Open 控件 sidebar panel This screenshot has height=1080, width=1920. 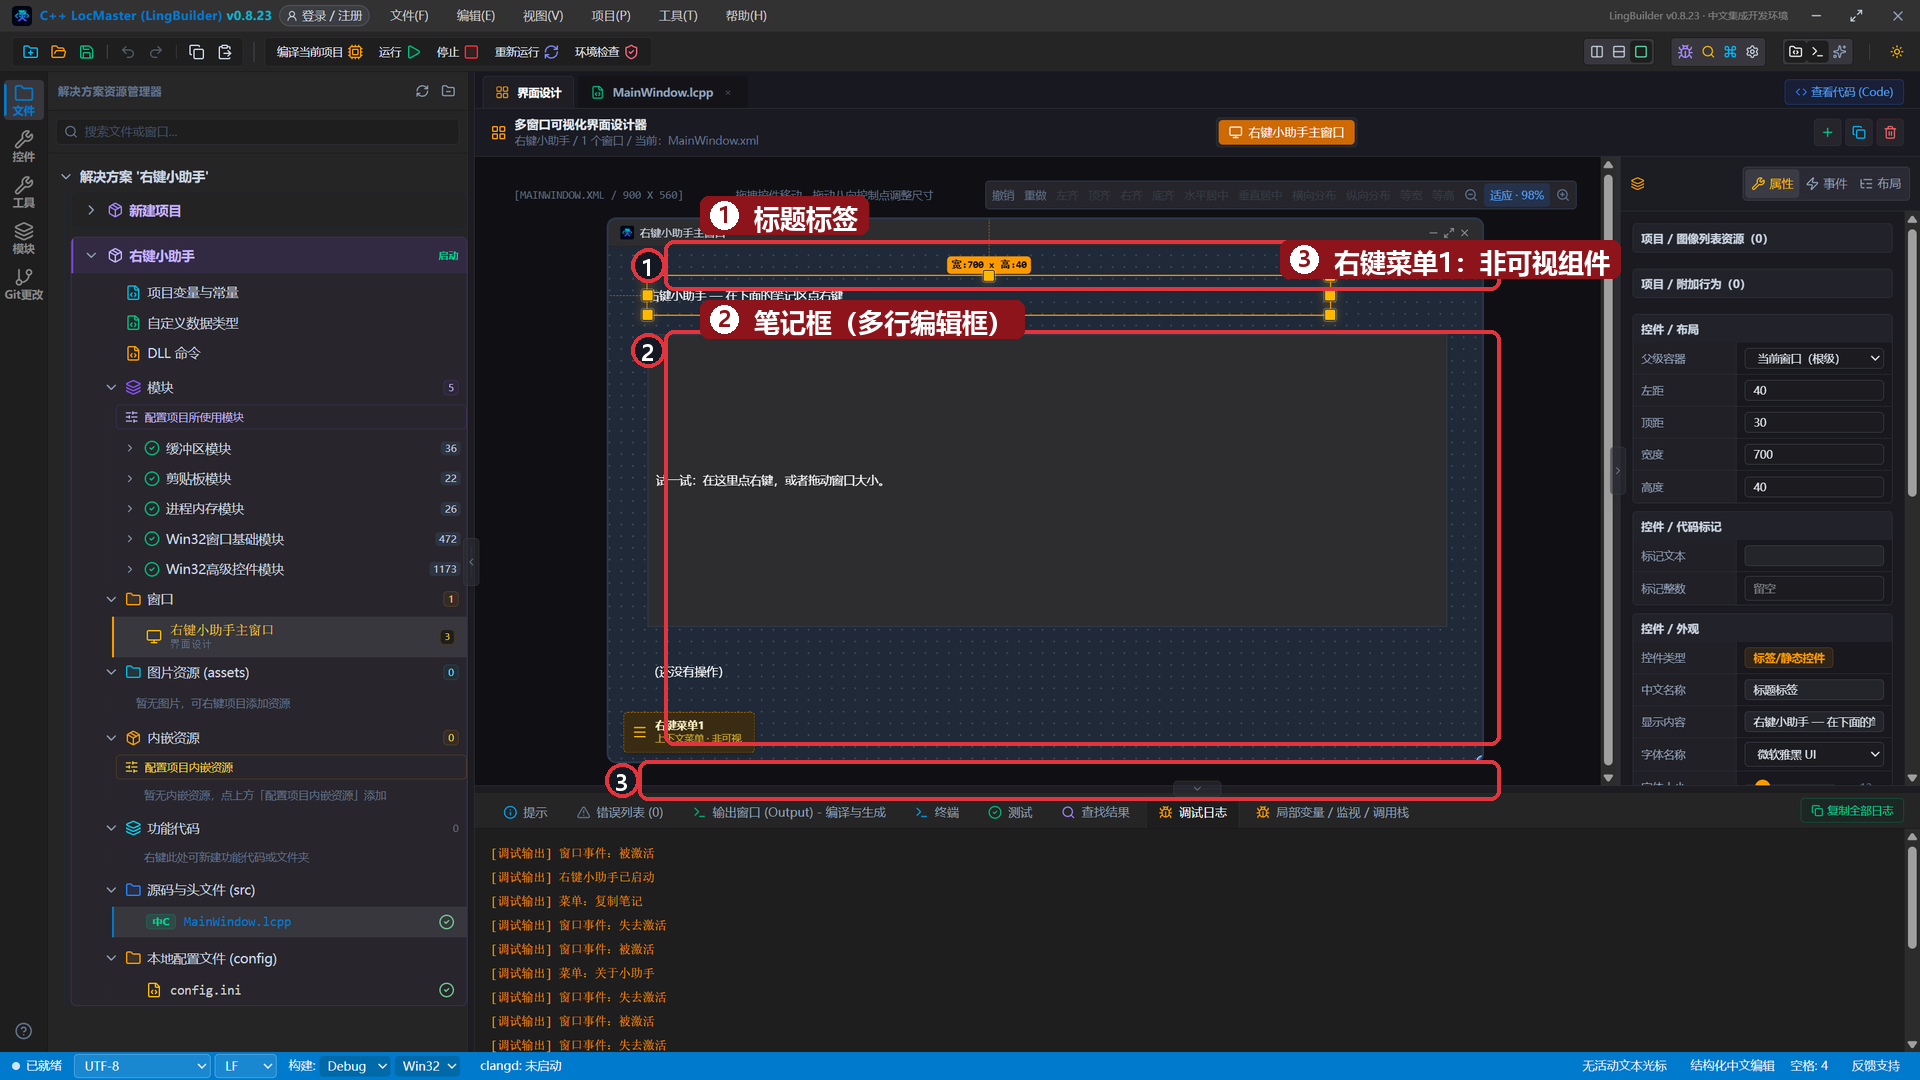24,146
